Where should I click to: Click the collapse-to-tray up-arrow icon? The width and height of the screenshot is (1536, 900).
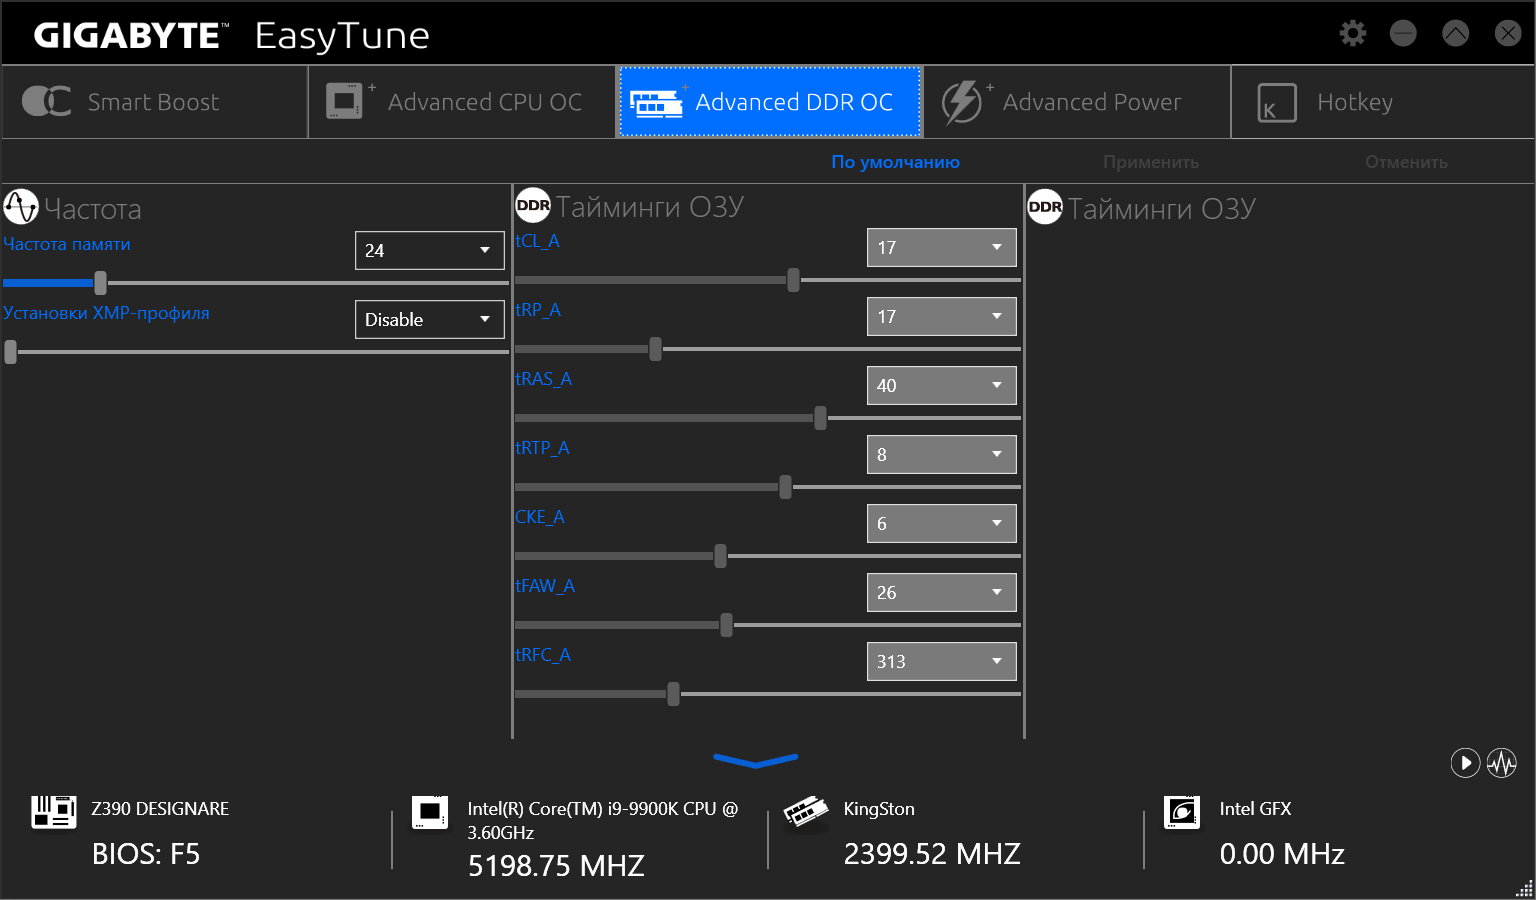(1456, 33)
